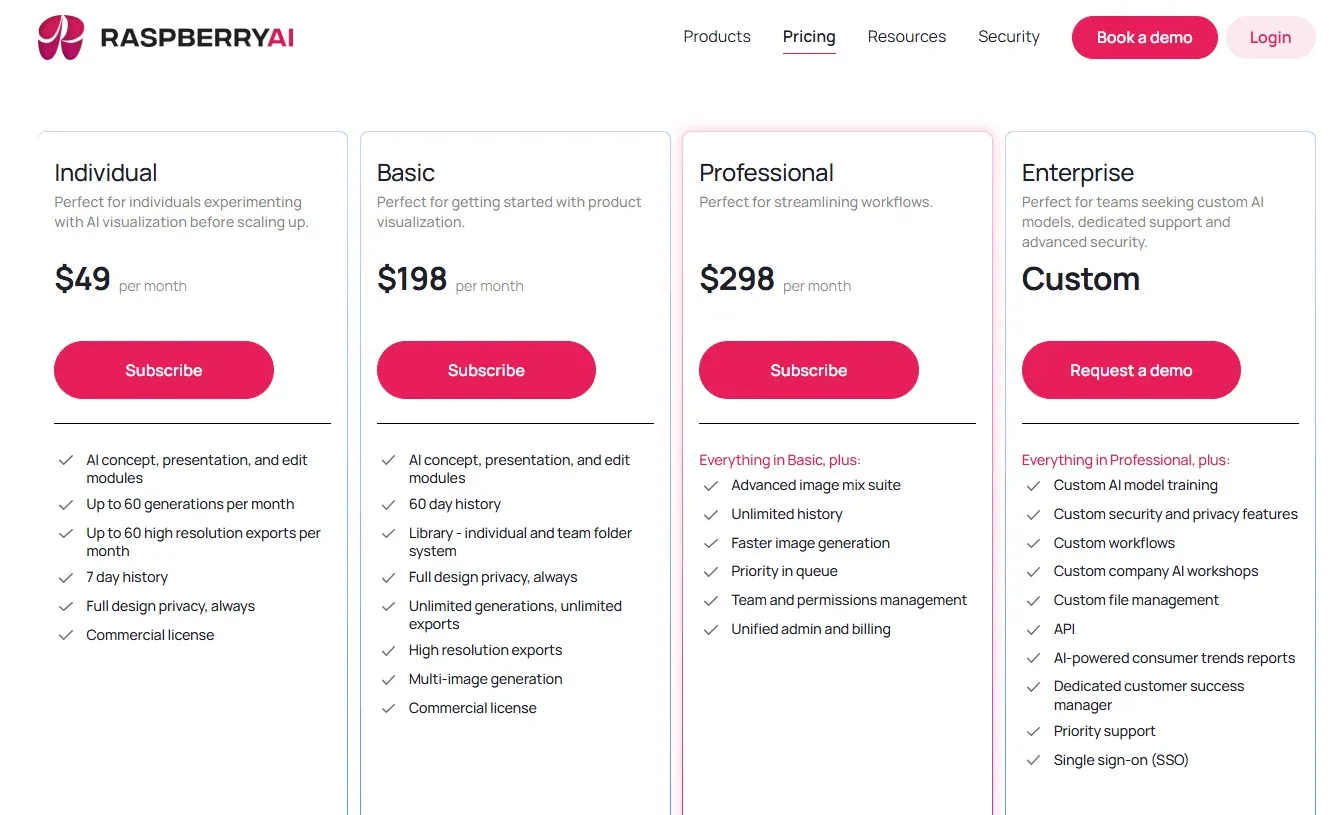The height and width of the screenshot is (815, 1329).
Task: Click the checkmark beside Unlimited history feature
Action: coord(711,514)
